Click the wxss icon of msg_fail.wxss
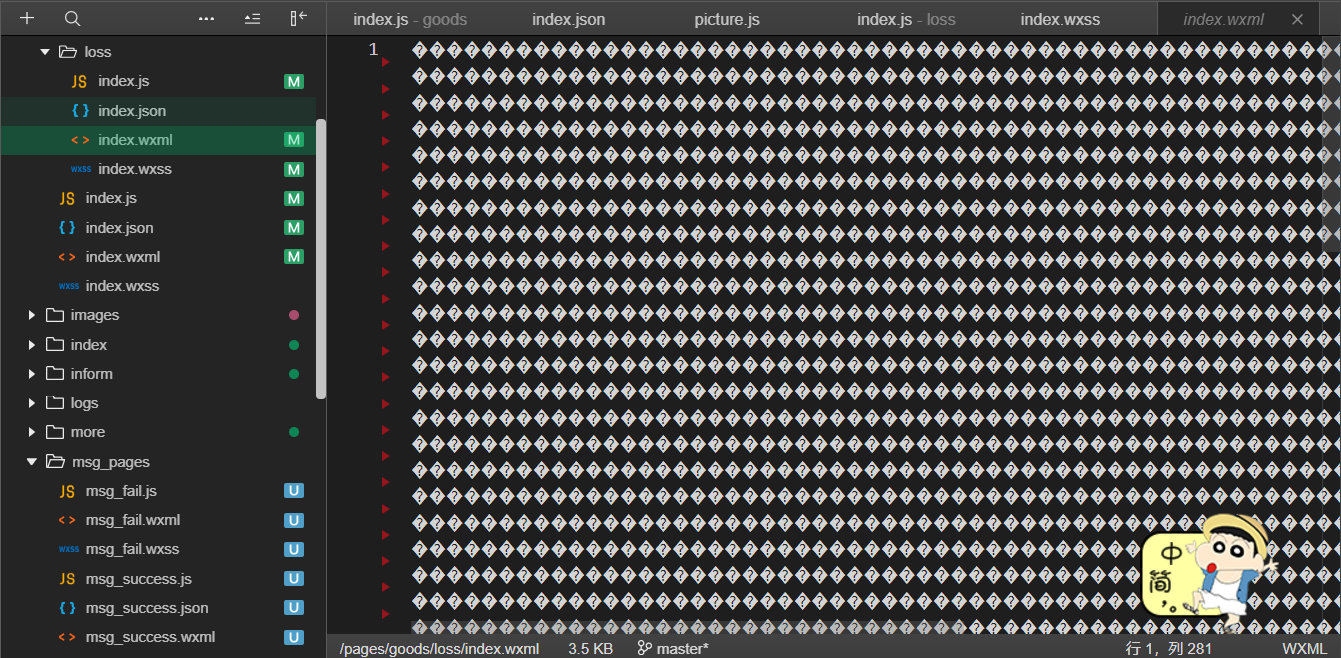This screenshot has height=658, width=1341. (68, 549)
